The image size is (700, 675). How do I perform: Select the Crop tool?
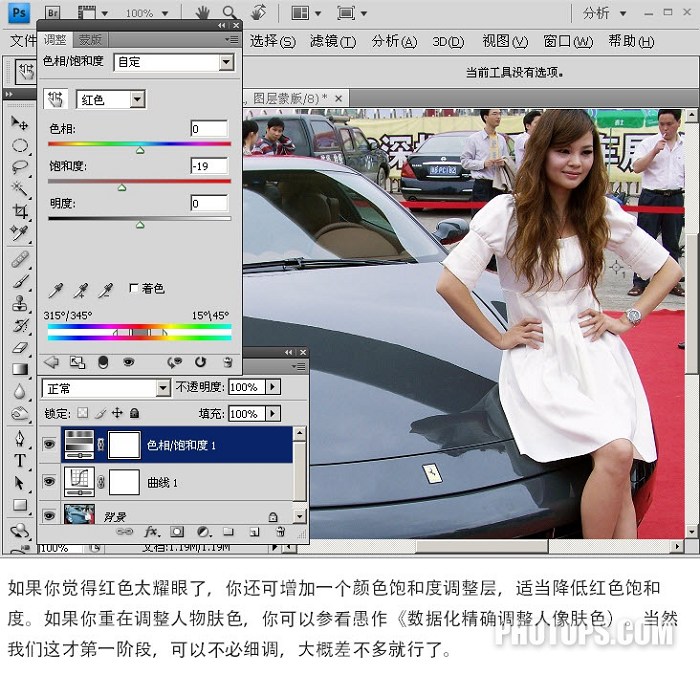(x=20, y=211)
